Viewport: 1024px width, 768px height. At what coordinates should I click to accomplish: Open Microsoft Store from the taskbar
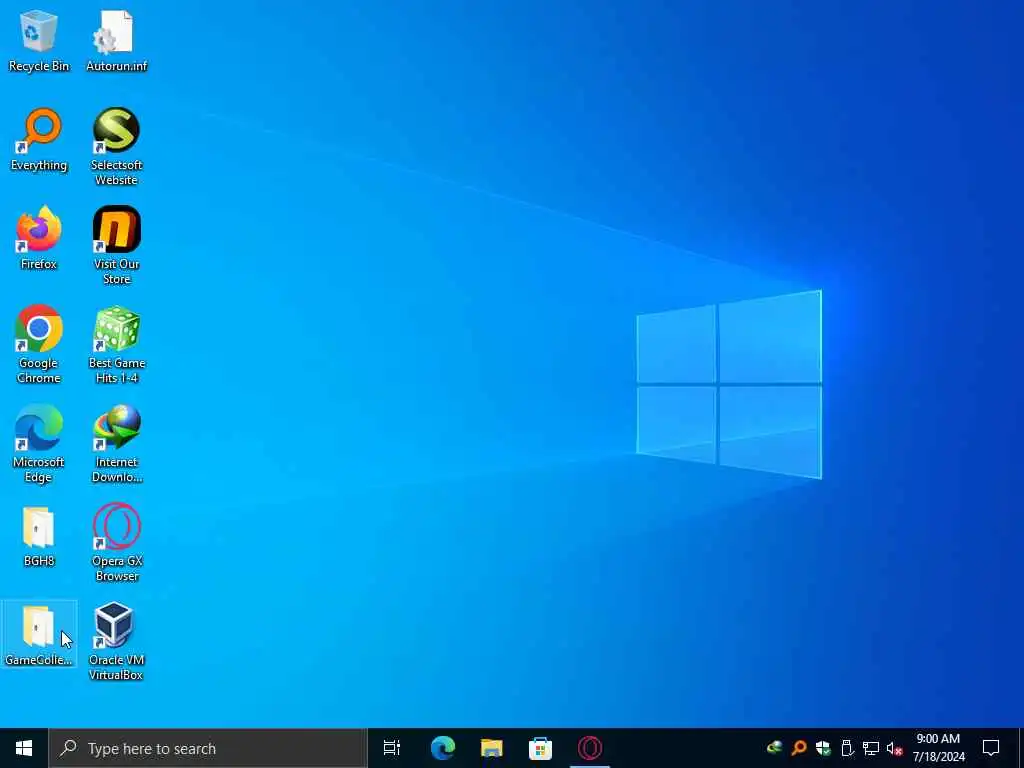(540, 748)
